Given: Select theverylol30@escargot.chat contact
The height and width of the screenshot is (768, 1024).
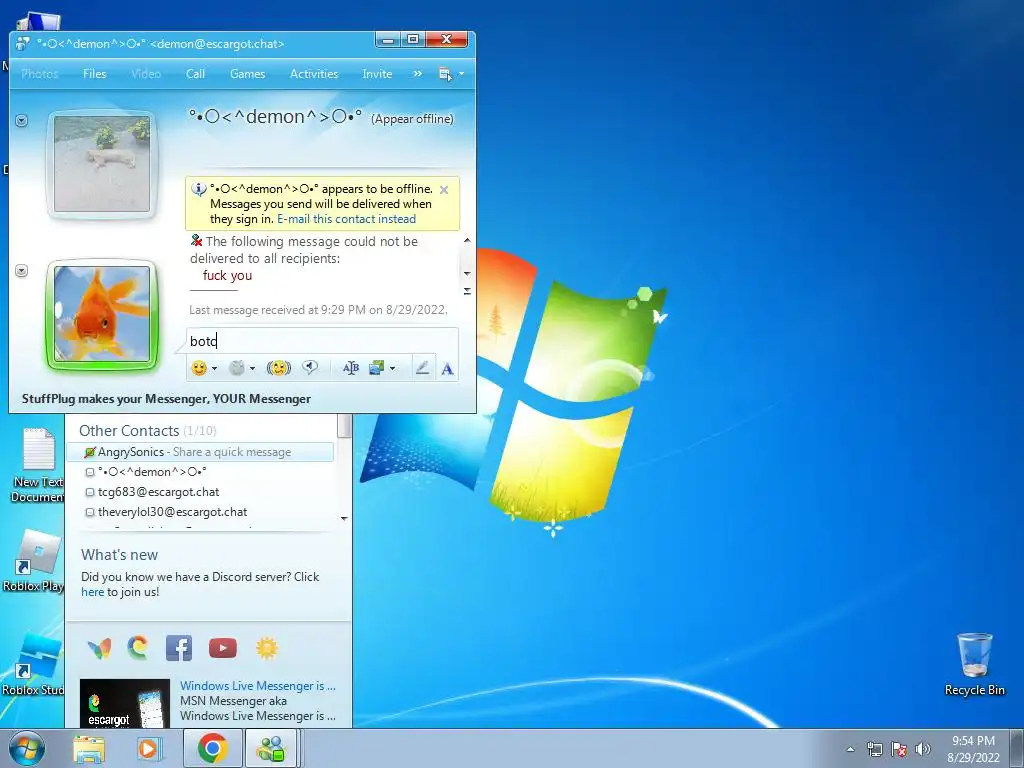Looking at the screenshot, I should [x=172, y=512].
